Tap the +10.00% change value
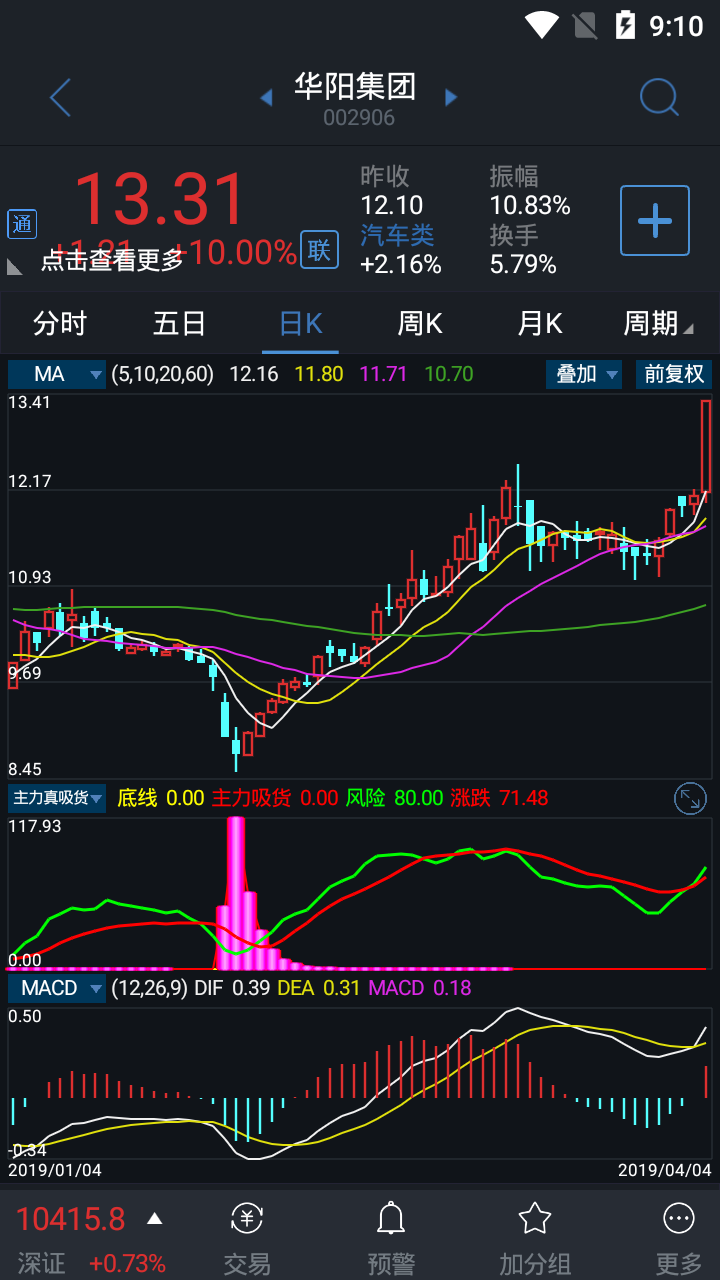The width and height of the screenshot is (720, 1280). tap(236, 252)
